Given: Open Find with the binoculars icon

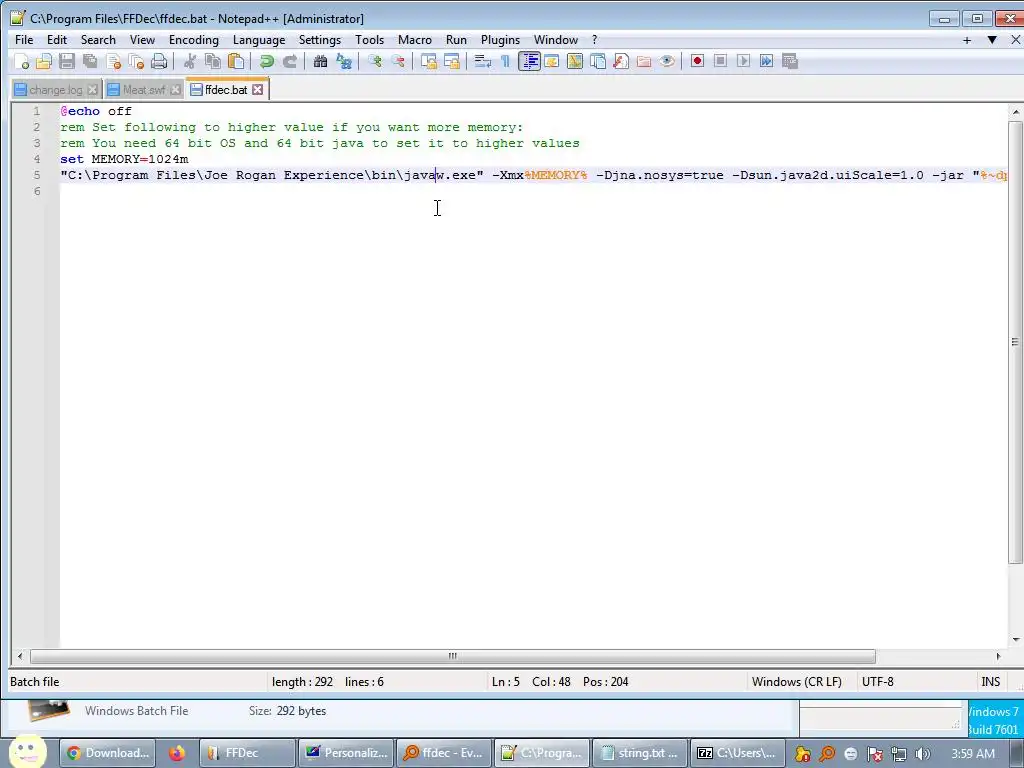Looking at the screenshot, I should tap(320, 61).
